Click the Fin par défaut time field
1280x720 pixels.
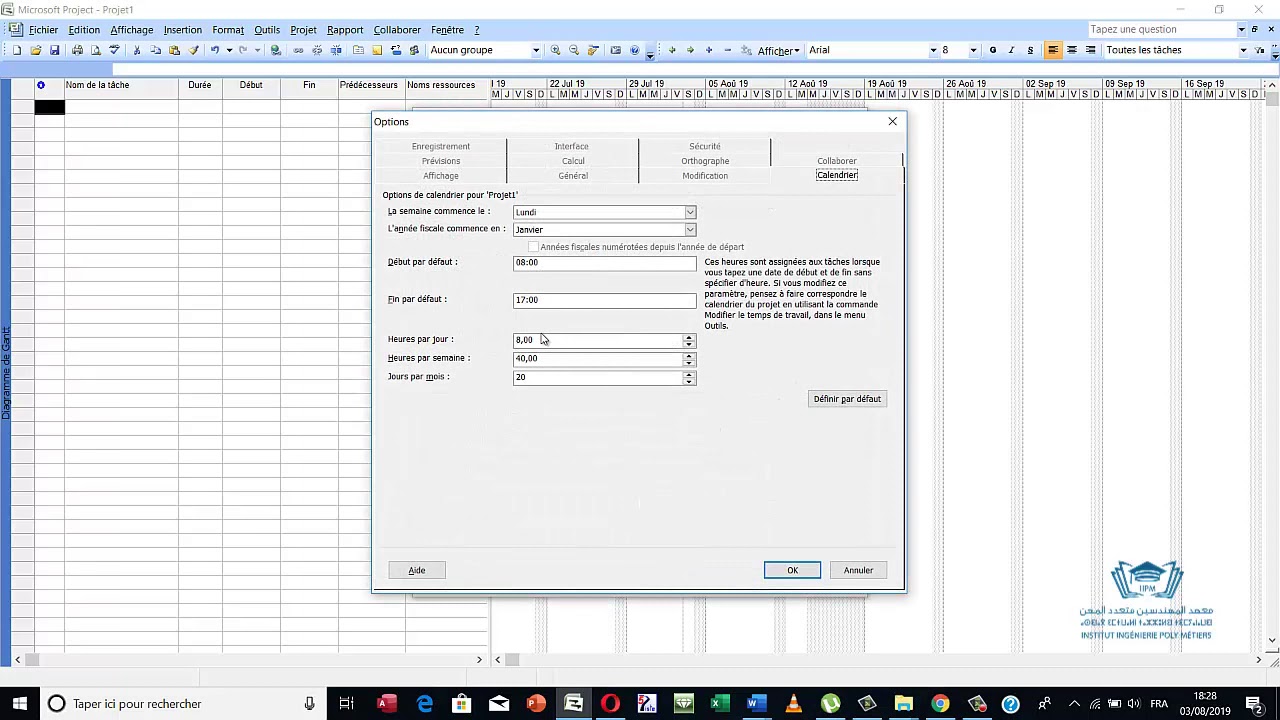coord(604,300)
